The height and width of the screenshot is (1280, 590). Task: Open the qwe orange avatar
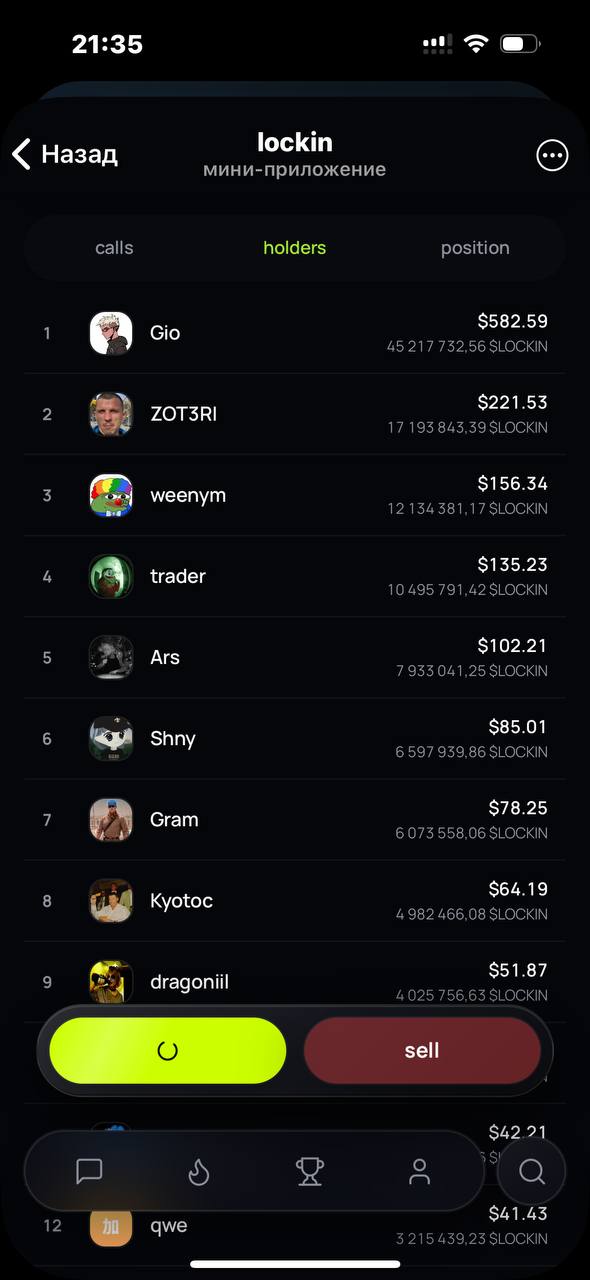(x=111, y=1225)
